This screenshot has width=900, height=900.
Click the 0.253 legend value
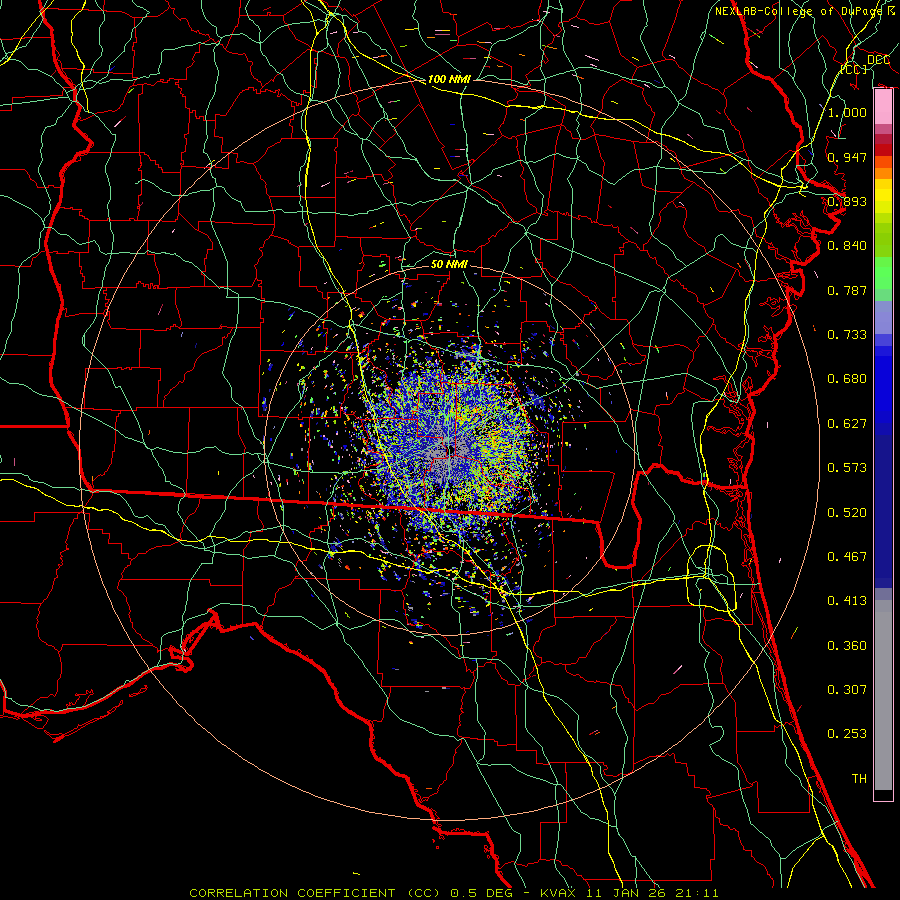point(847,734)
